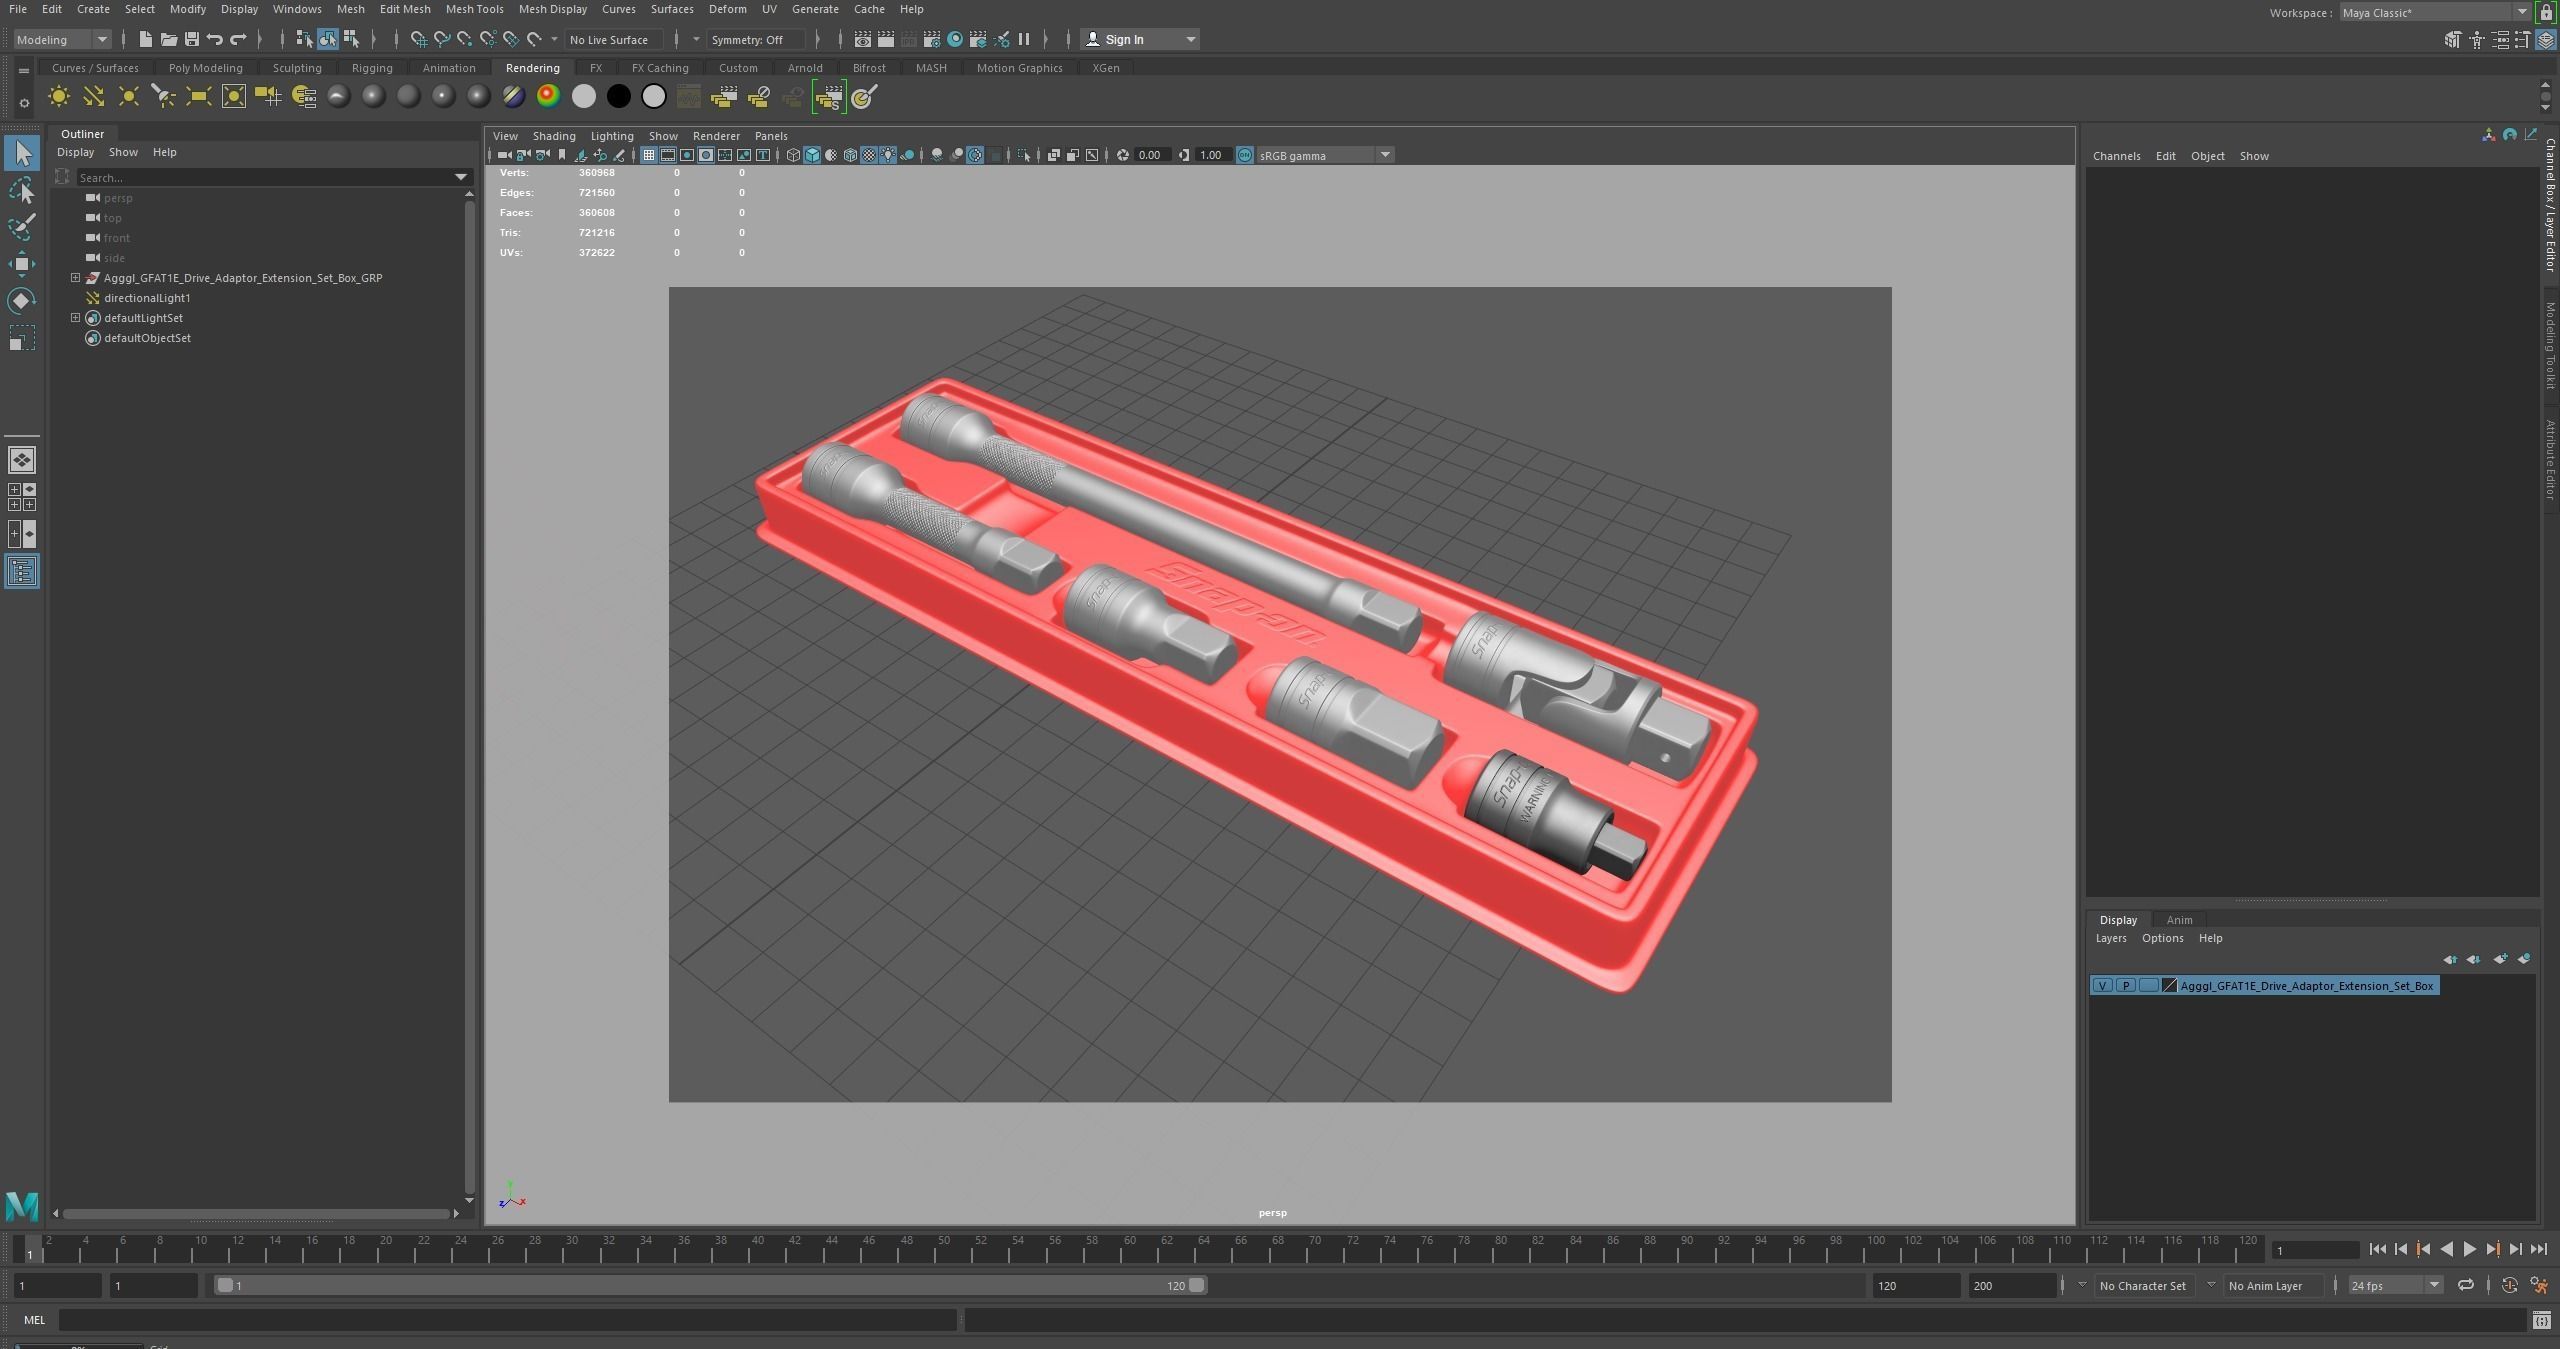Switch to the Arnold shelf tab
The width and height of the screenshot is (2560, 1349).
tap(804, 68)
